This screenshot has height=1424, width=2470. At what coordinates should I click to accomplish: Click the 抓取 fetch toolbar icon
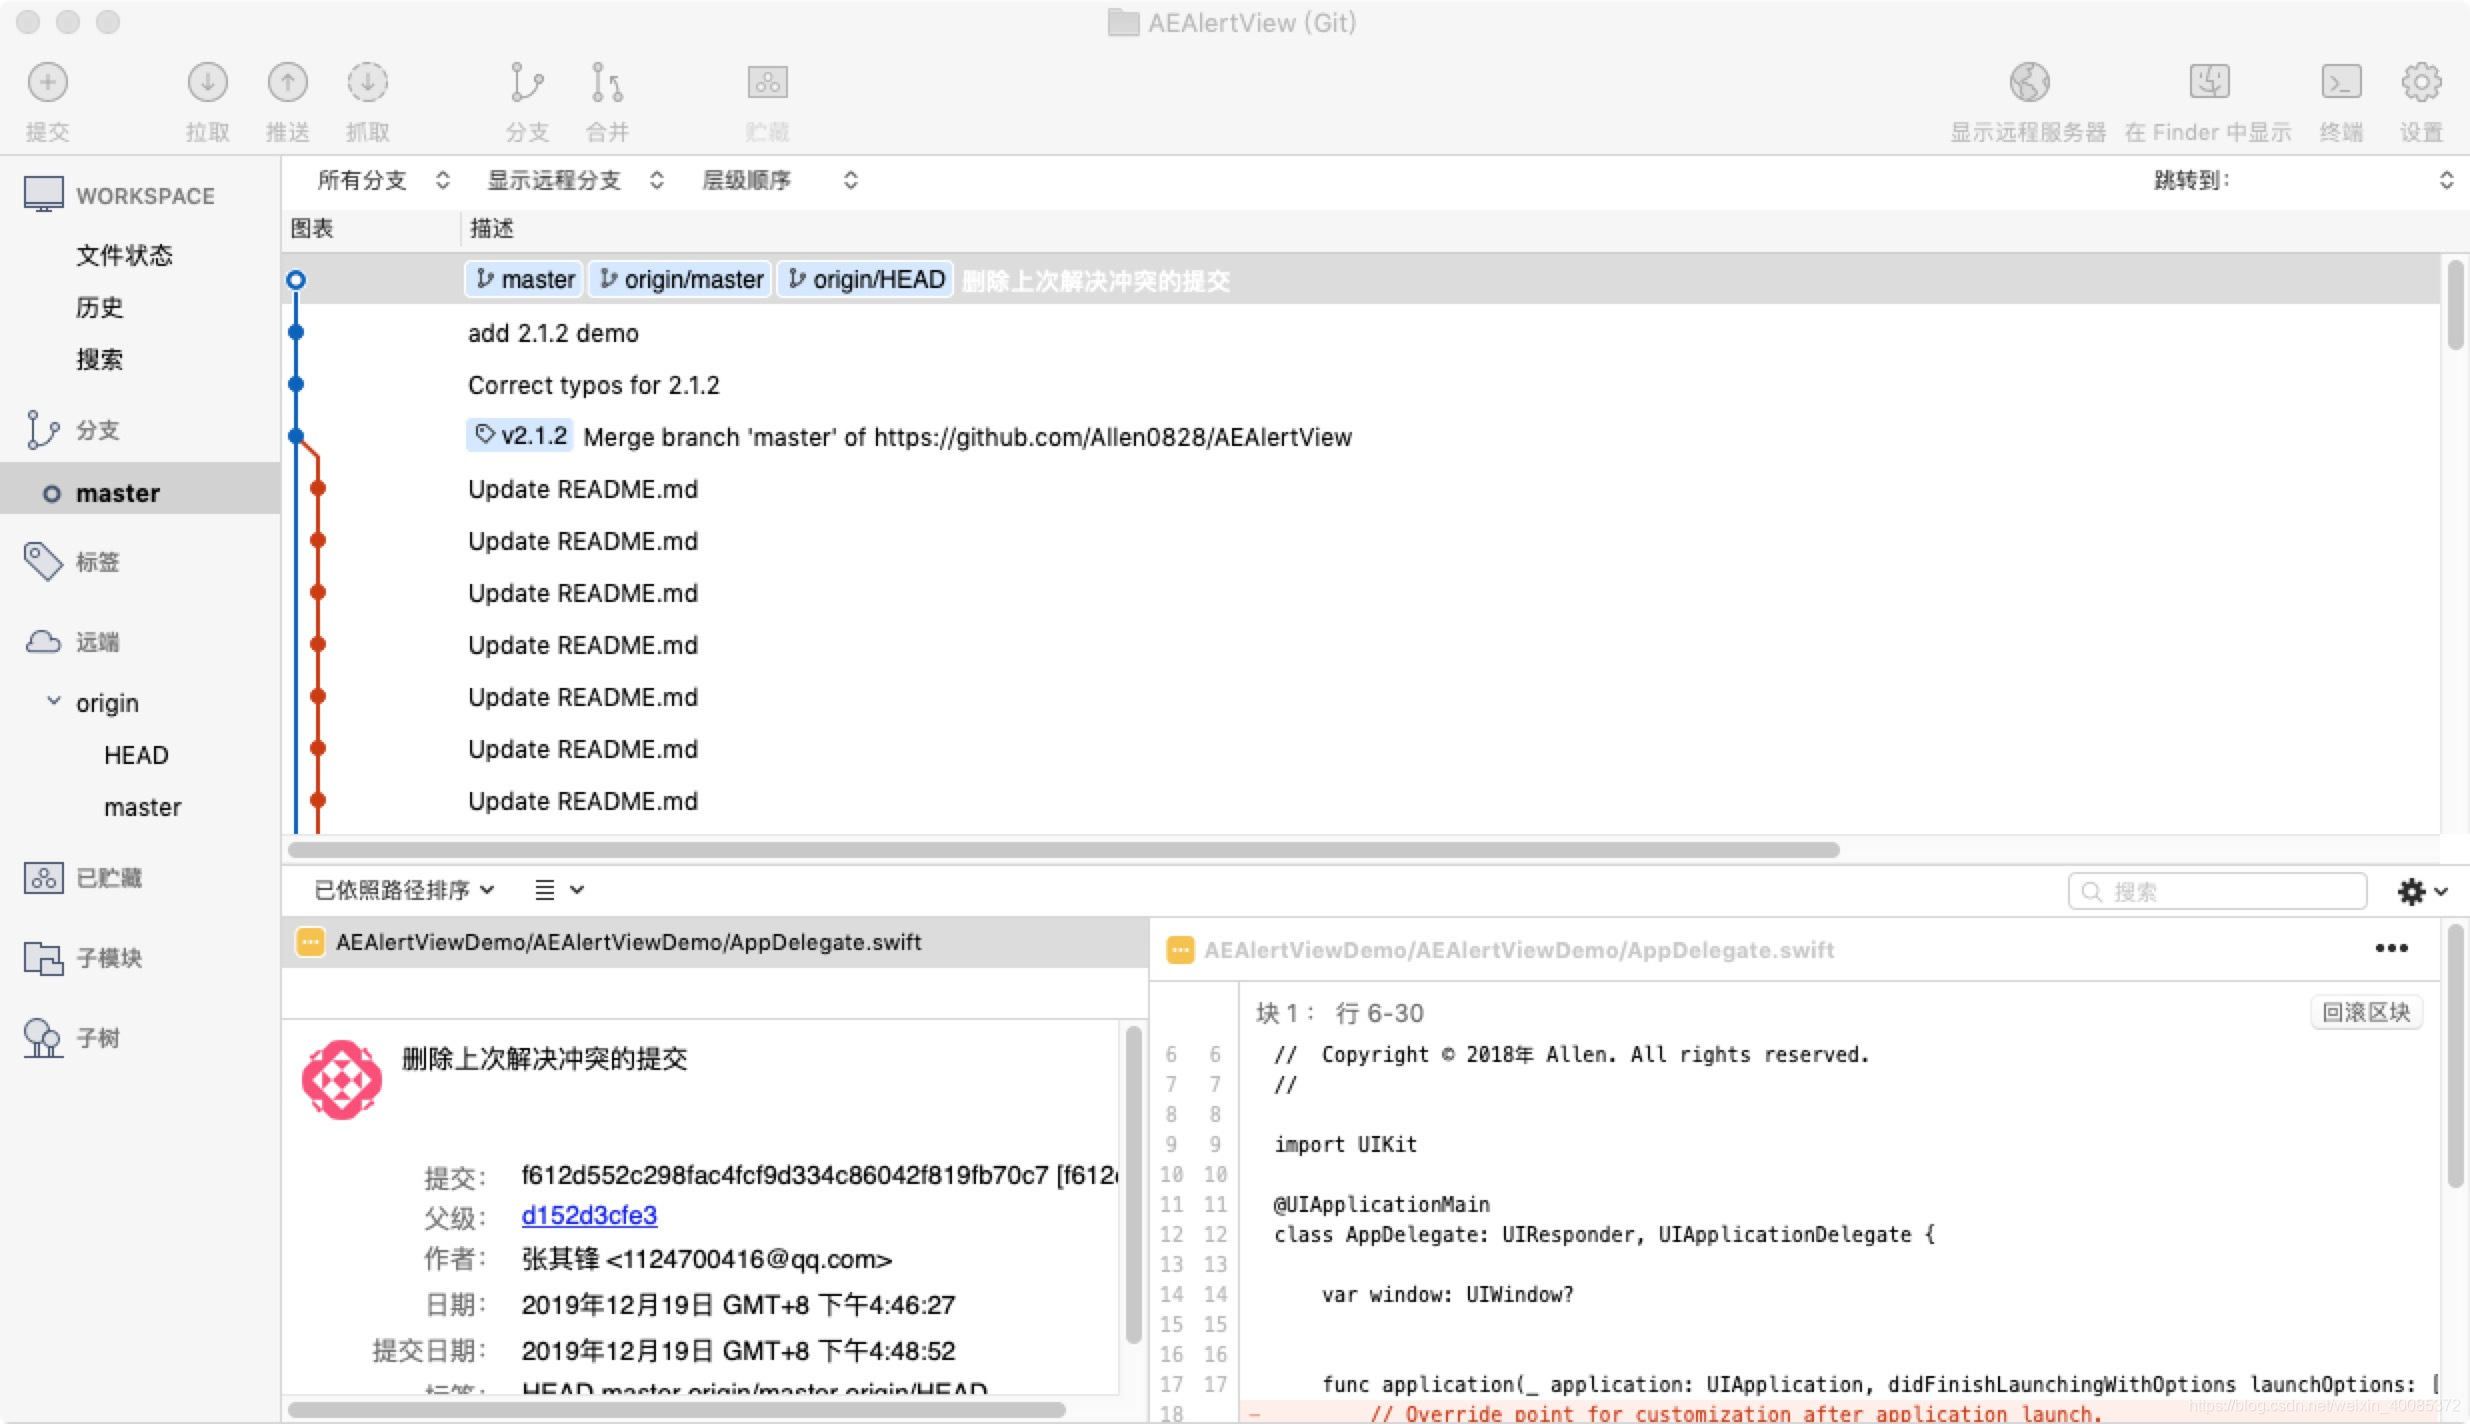point(367,83)
